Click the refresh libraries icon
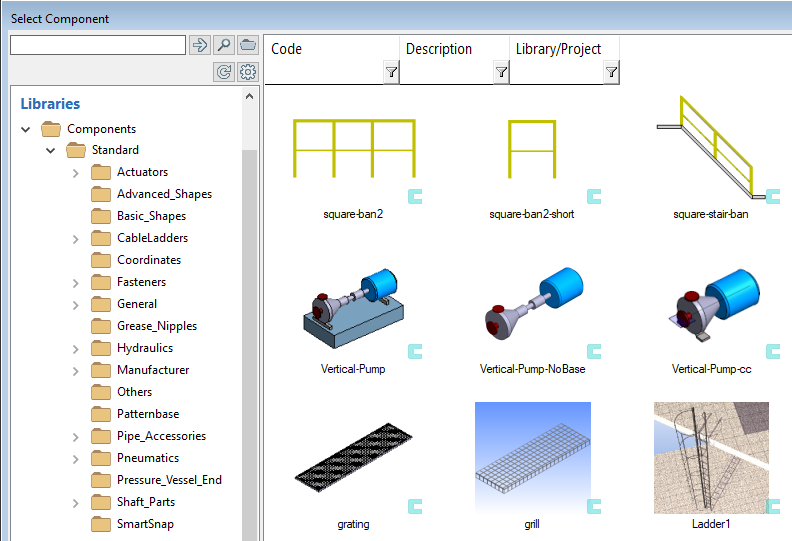 (224, 71)
